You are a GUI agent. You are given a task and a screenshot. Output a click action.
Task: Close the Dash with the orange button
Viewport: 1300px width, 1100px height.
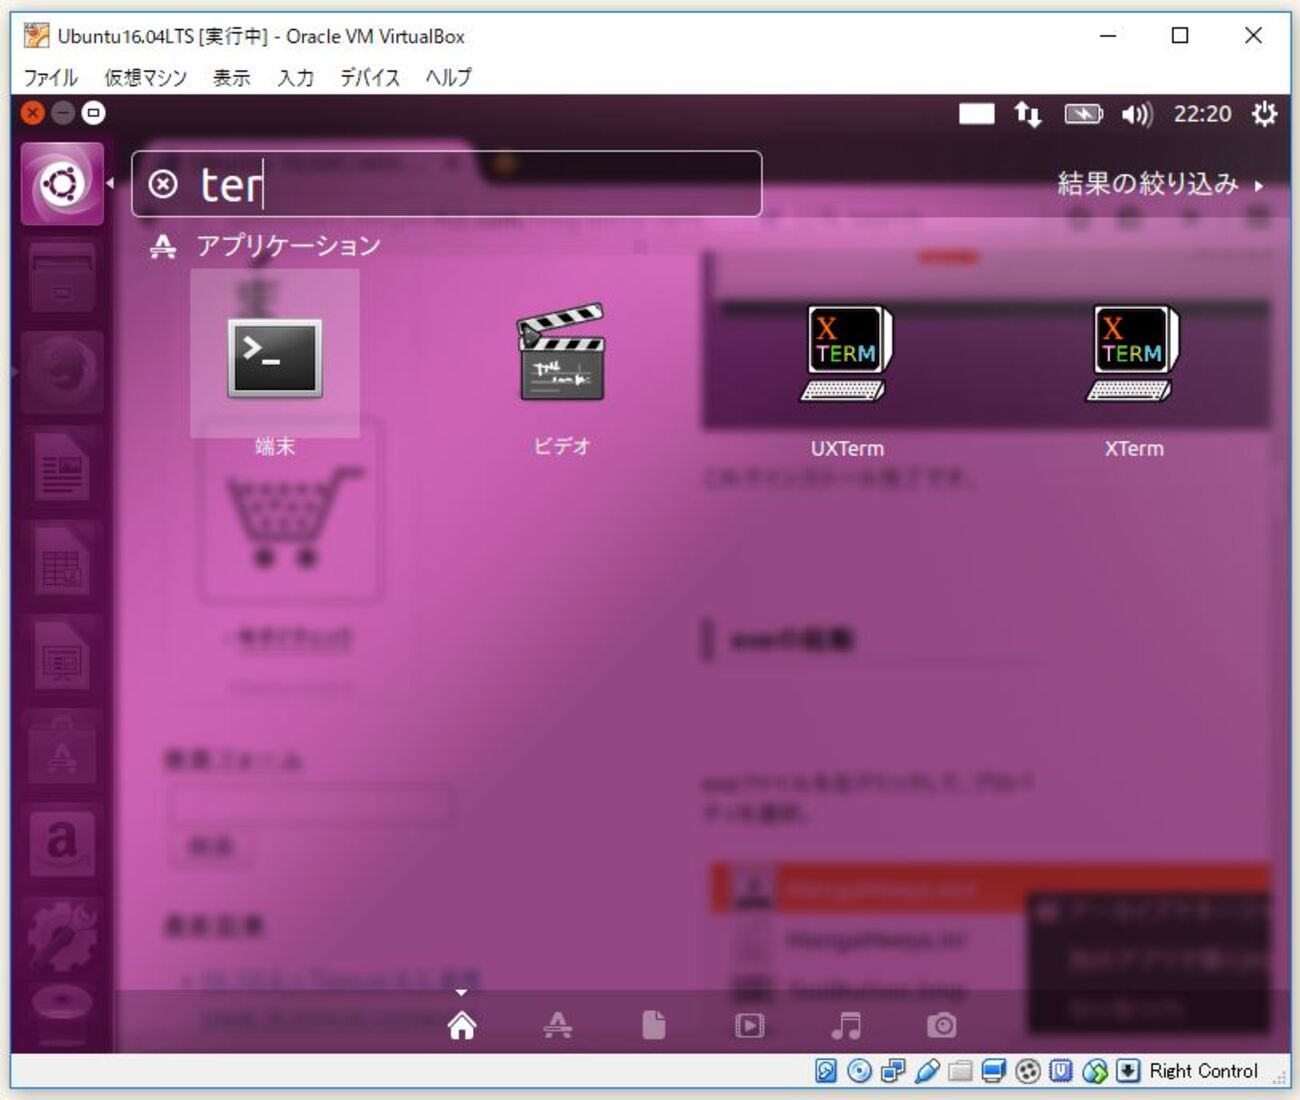[x=33, y=113]
